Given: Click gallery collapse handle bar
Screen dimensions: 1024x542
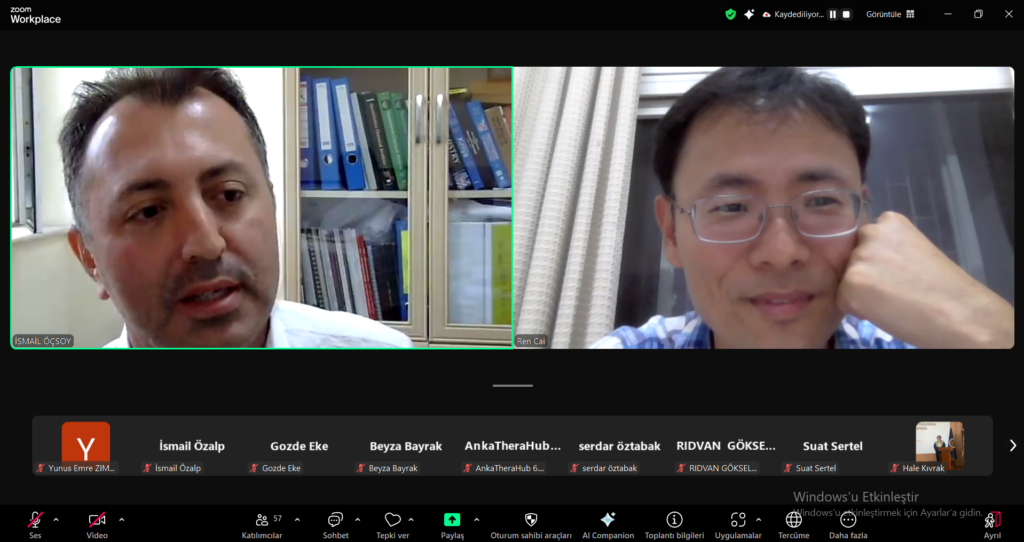Looking at the screenshot, I should point(513,385).
